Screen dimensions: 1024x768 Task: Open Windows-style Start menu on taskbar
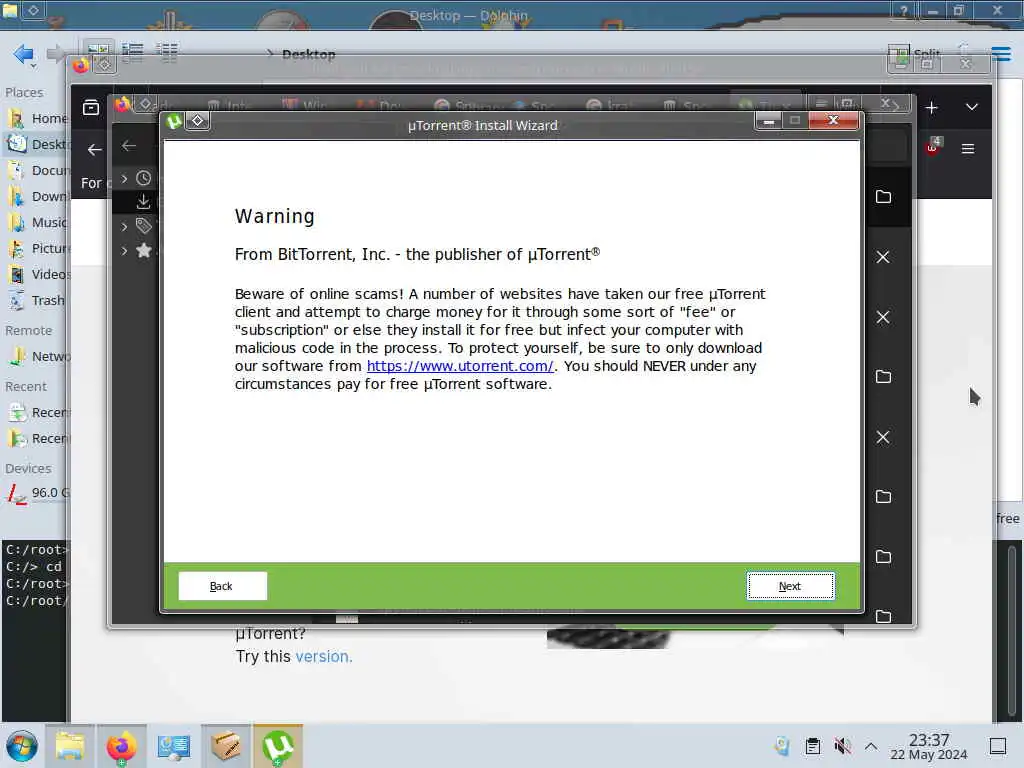pyautogui.click(x=22, y=746)
